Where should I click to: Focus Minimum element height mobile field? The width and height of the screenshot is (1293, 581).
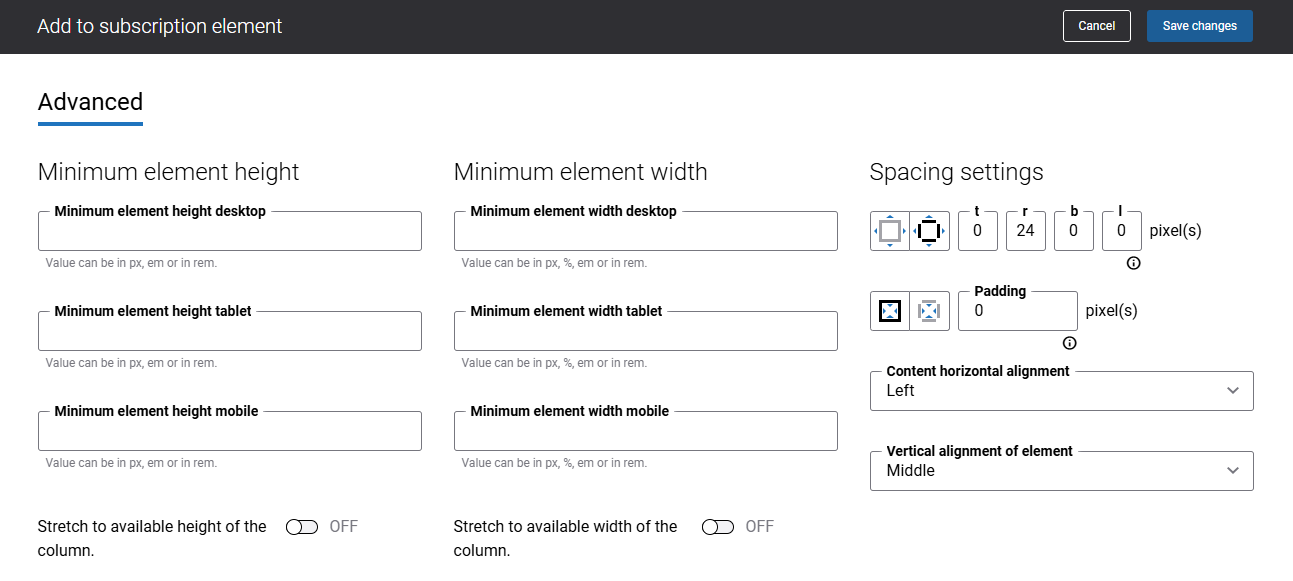click(230, 431)
